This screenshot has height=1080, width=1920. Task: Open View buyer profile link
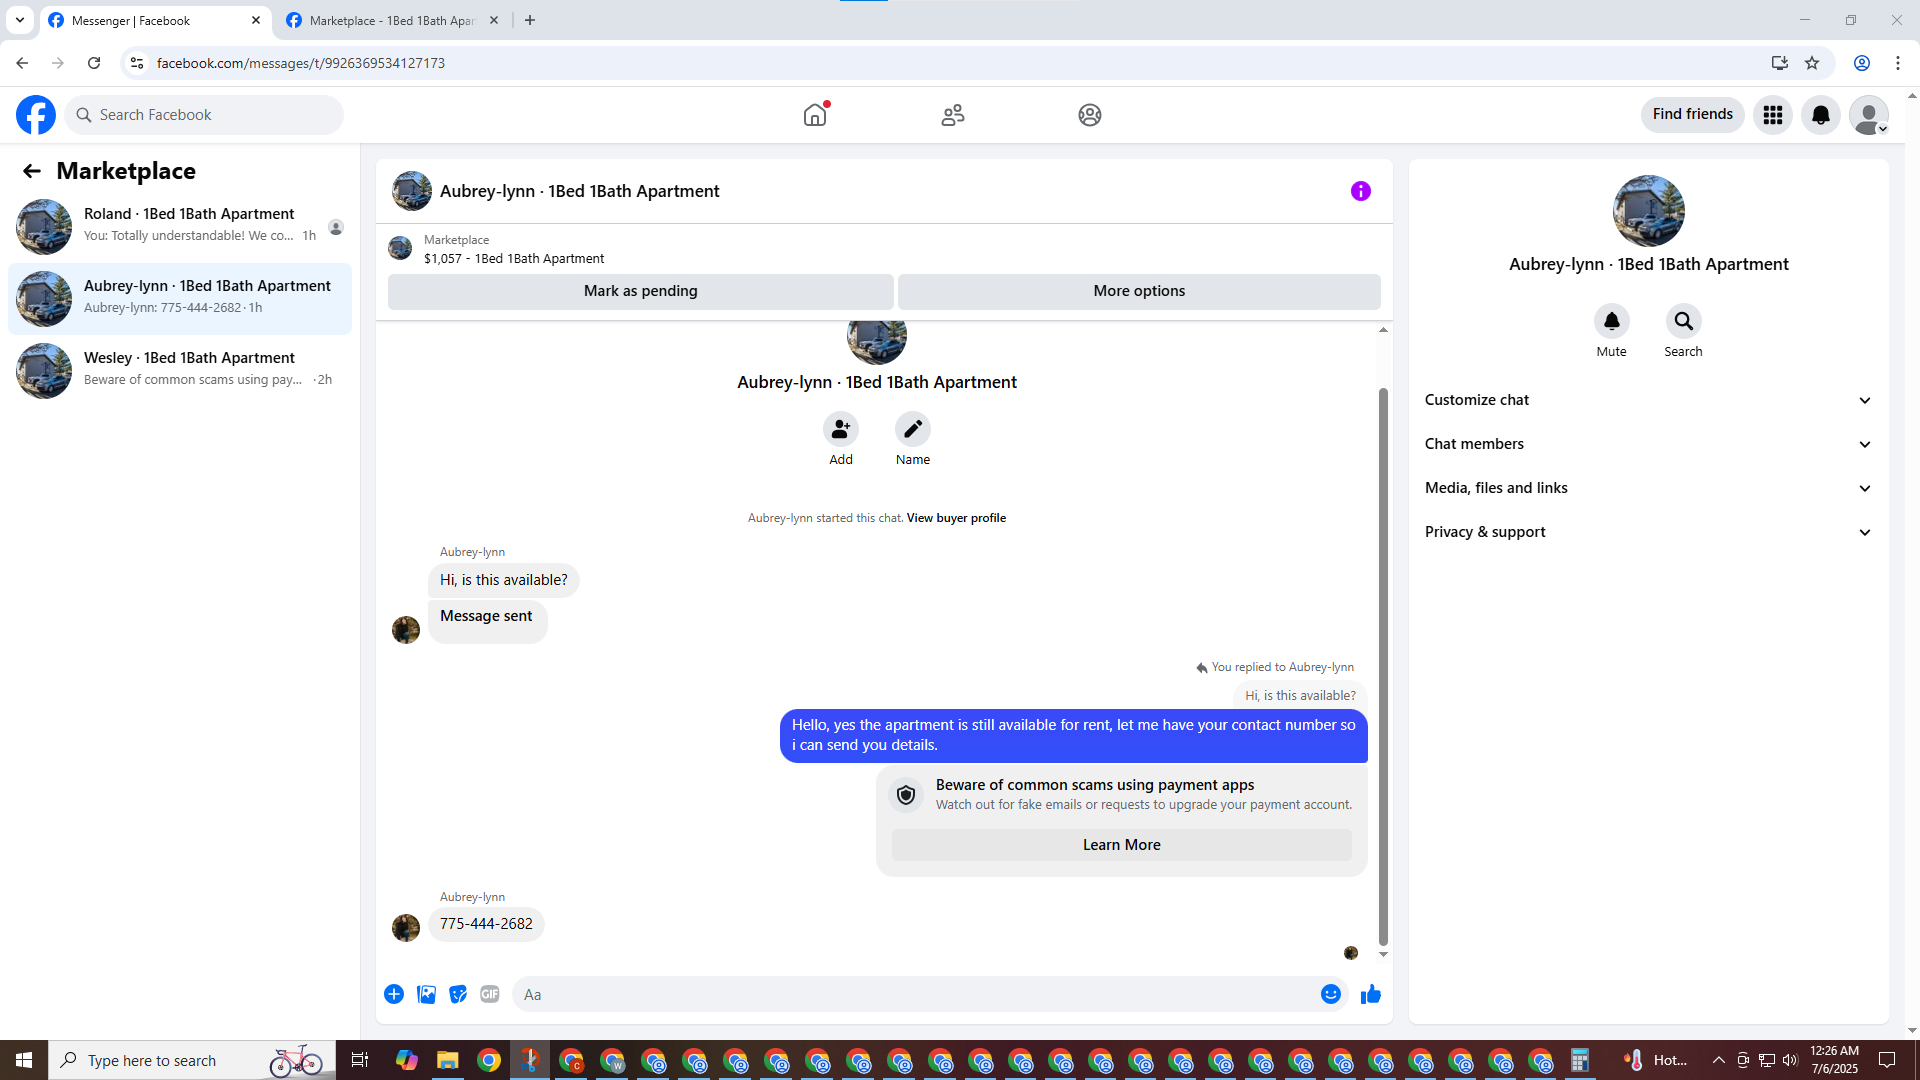956,518
